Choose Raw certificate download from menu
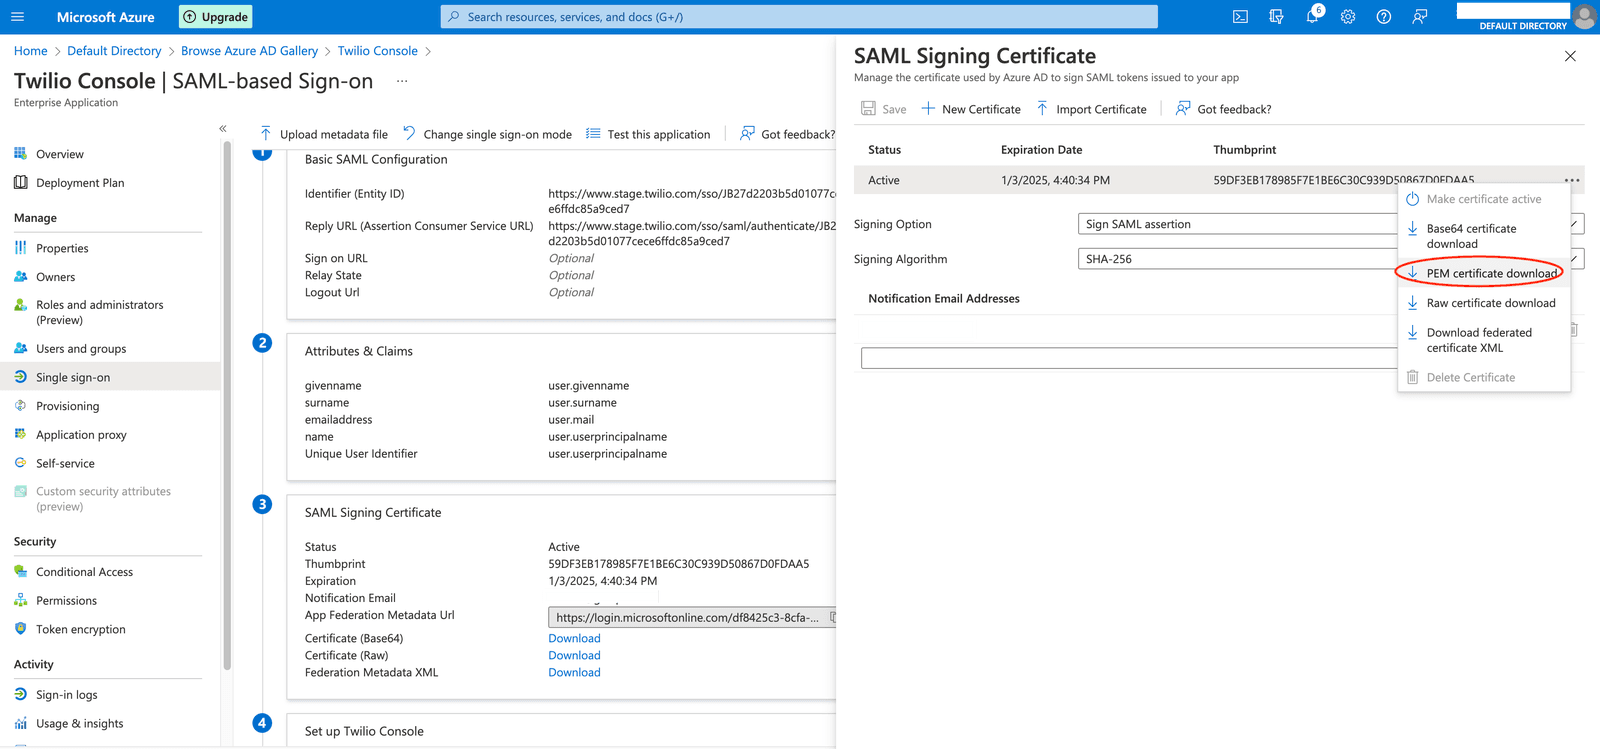1600x749 pixels. [x=1490, y=303]
